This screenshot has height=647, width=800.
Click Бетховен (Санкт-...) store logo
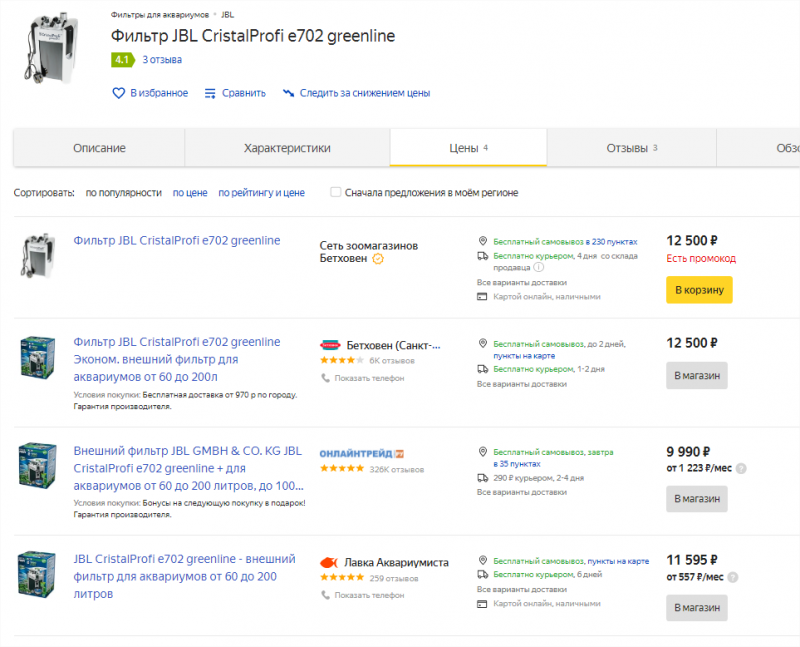[330, 345]
